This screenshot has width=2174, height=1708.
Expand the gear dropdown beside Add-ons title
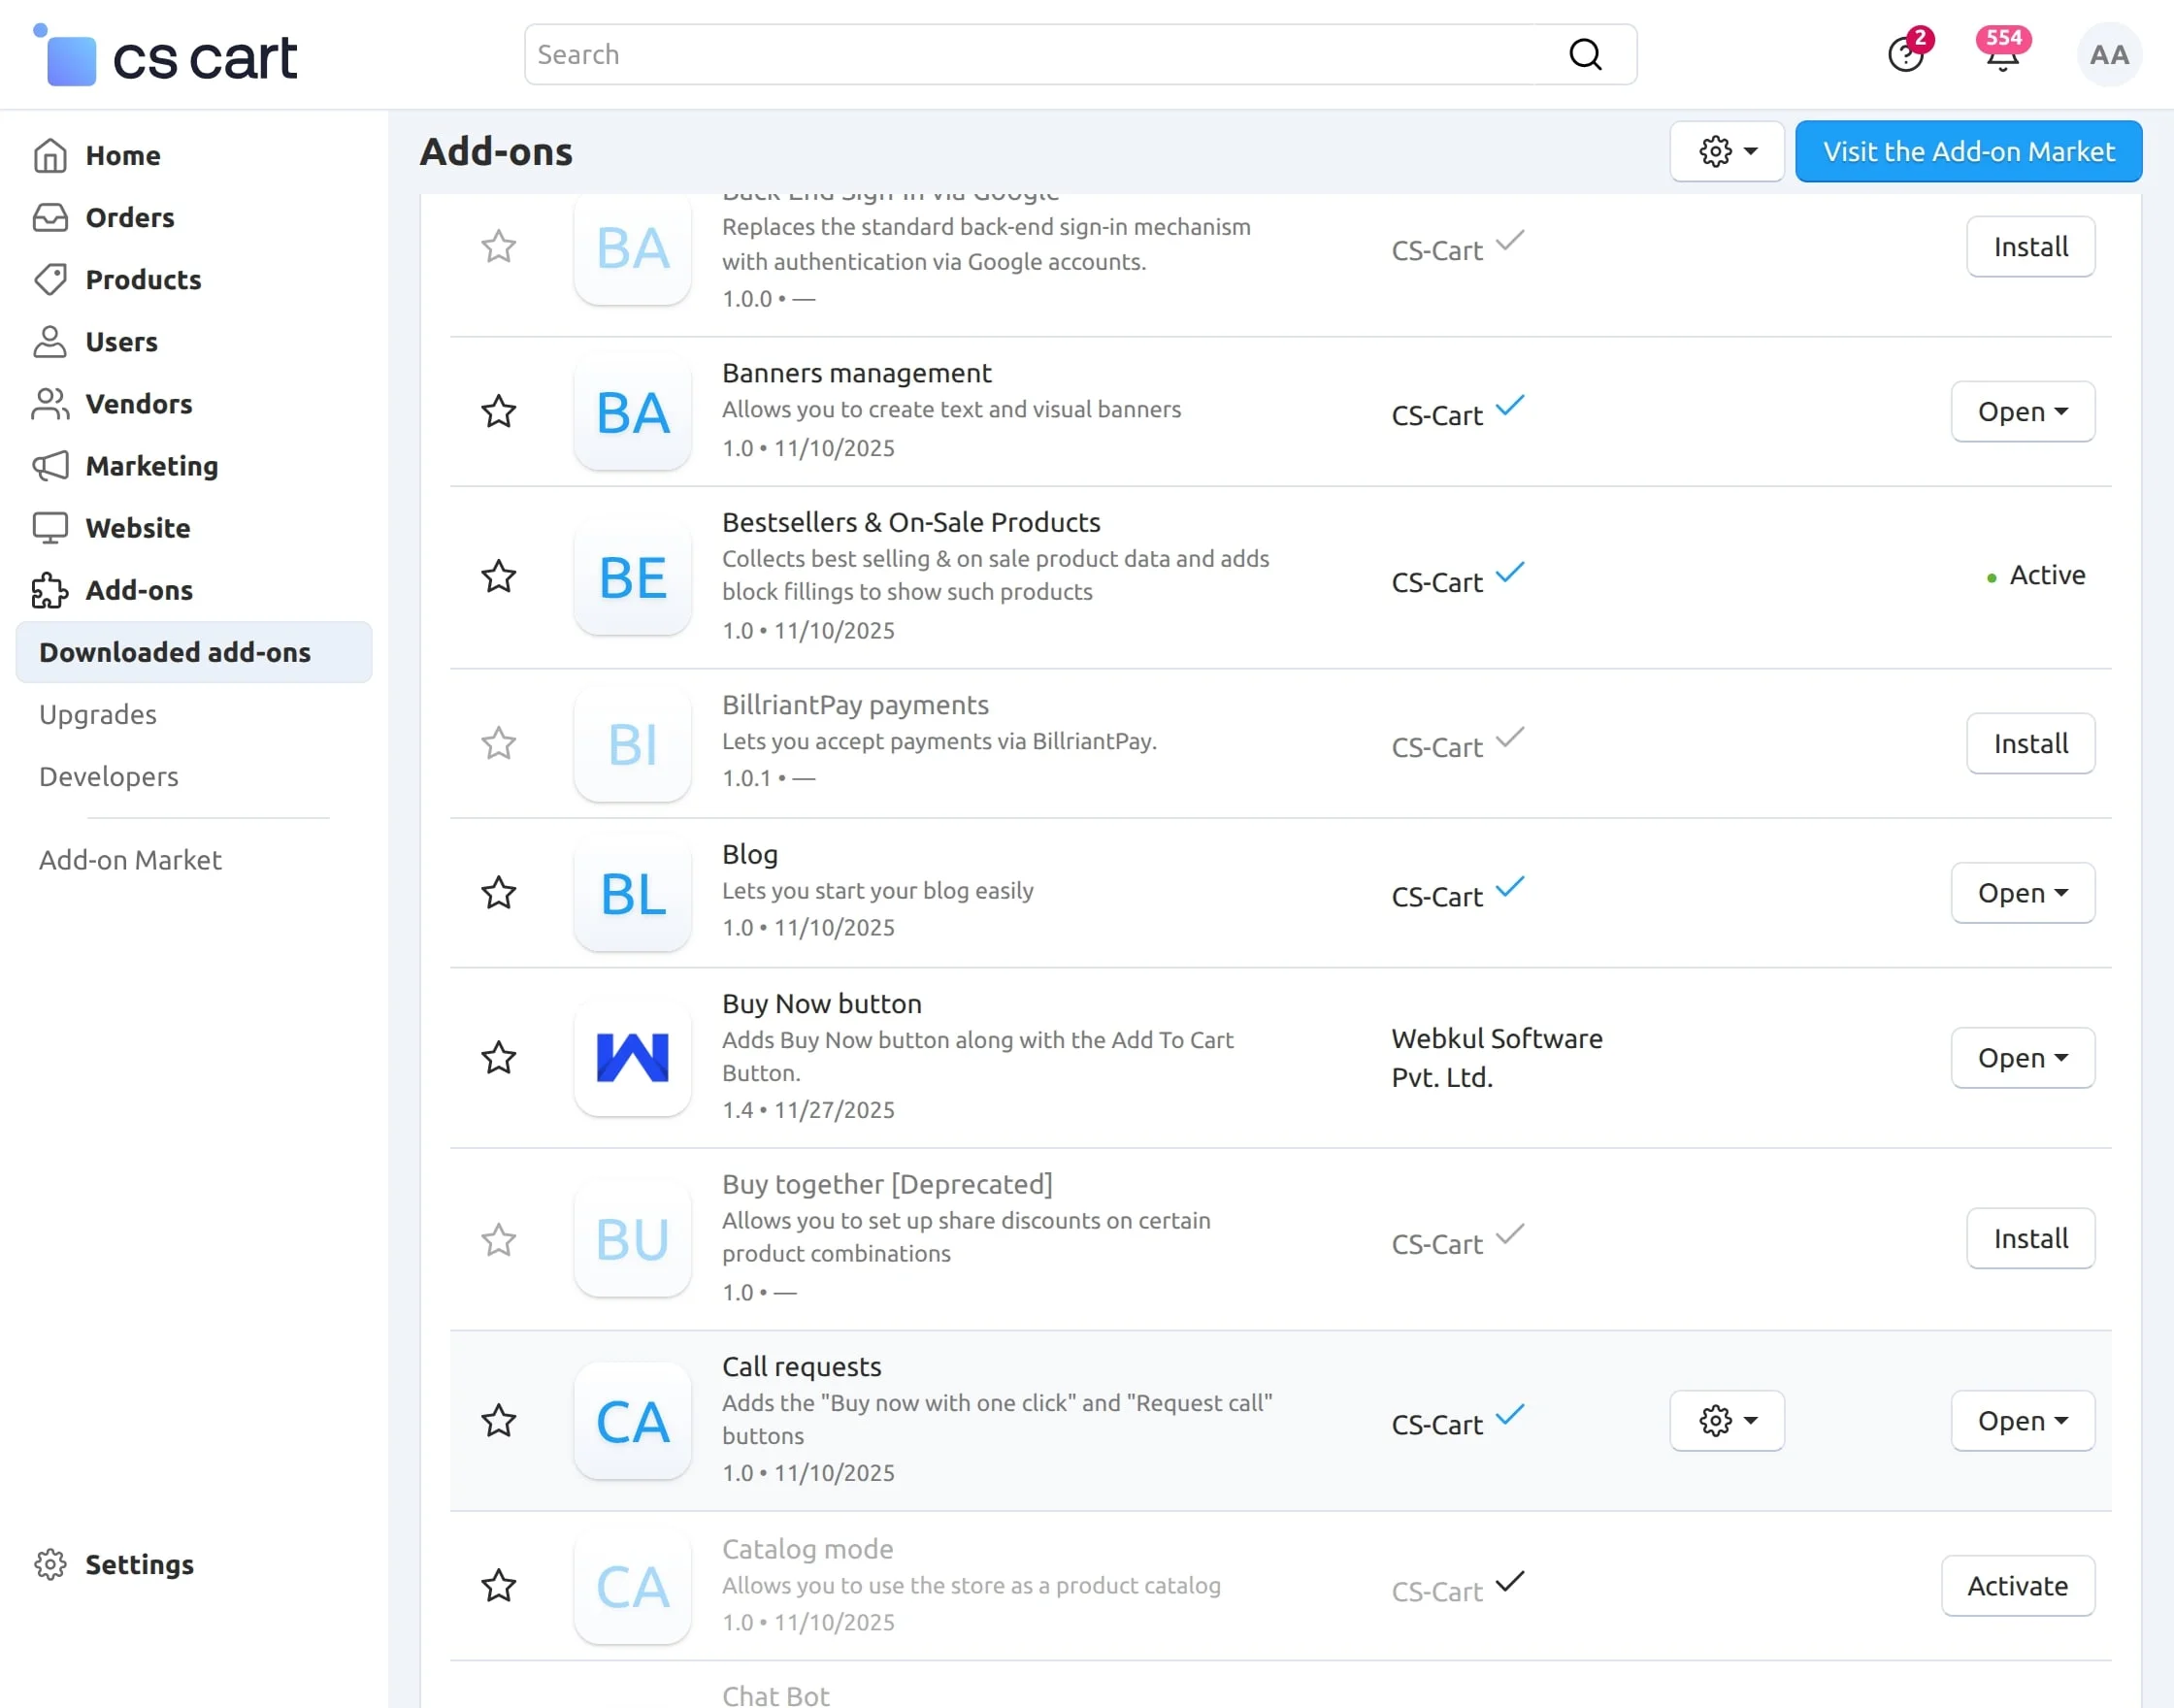tap(1727, 152)
